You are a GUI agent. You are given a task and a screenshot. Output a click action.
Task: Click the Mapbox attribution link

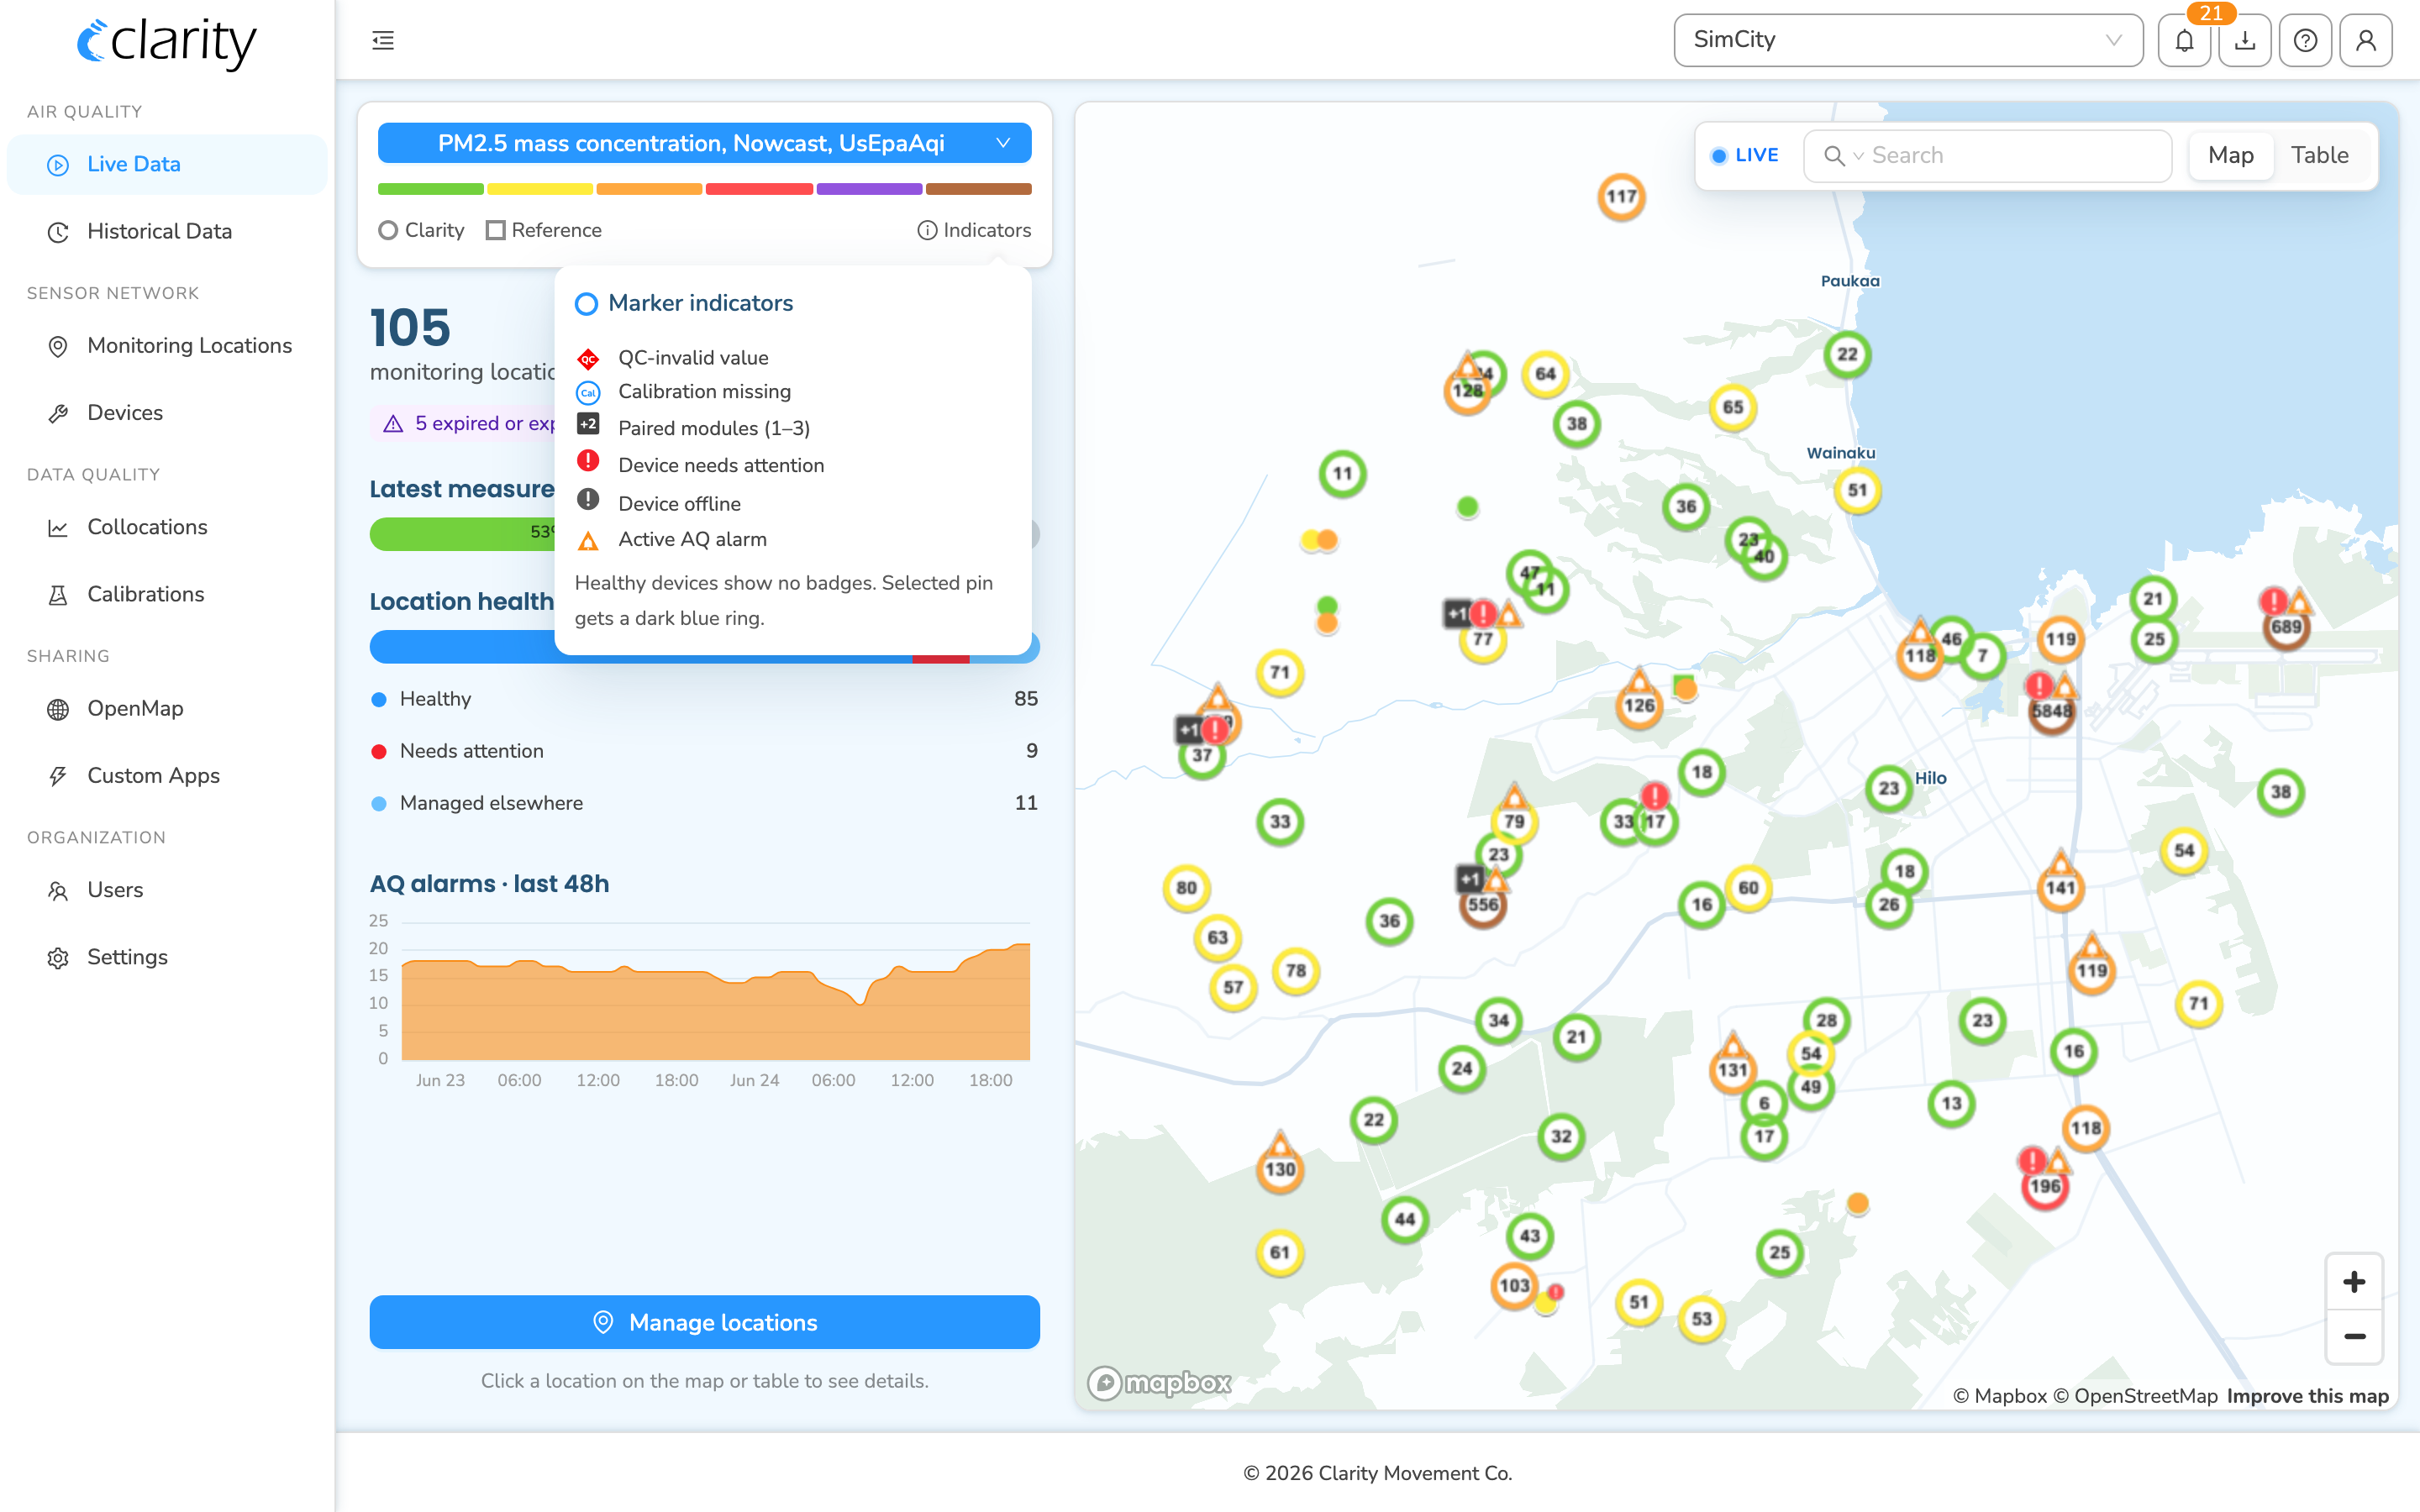click(2000, 1396)
